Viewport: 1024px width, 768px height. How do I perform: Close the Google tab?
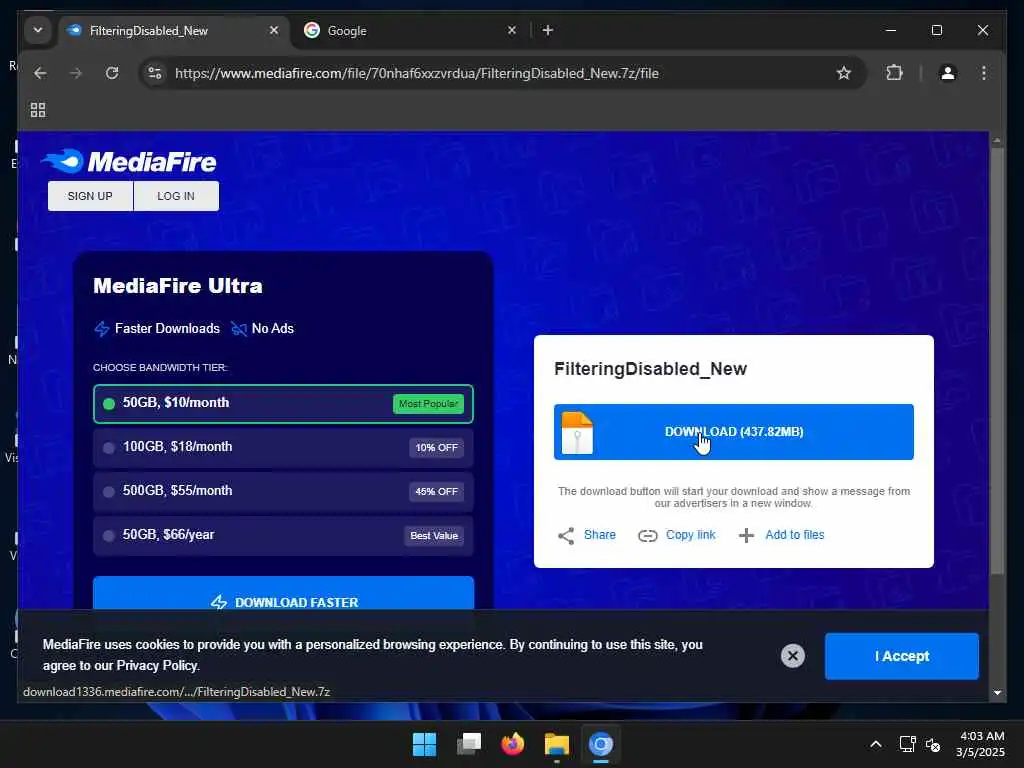click(512, 30)
